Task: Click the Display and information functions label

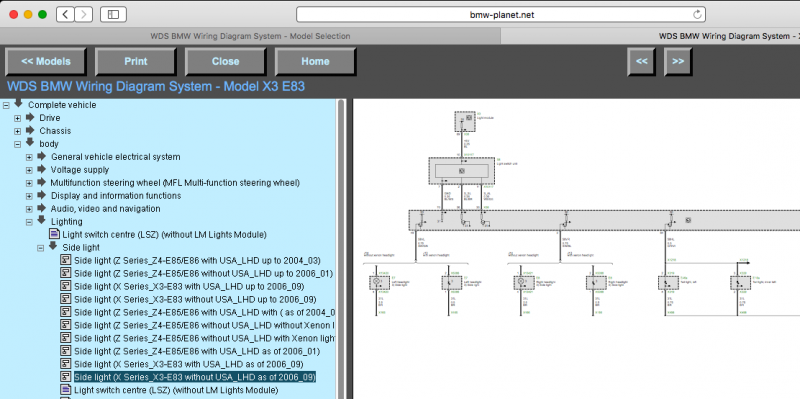Action: pos(116,196)
